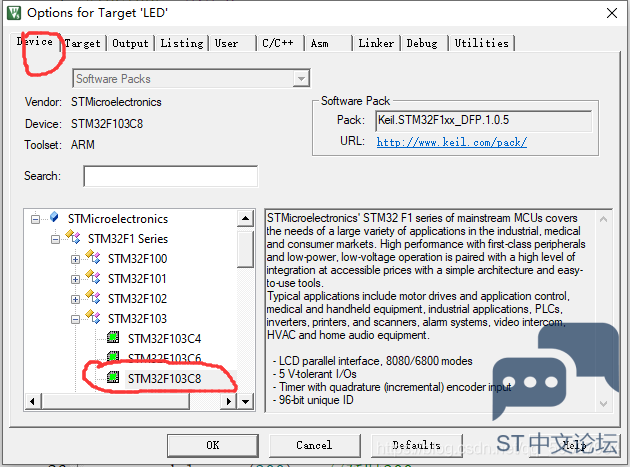Select the STM32F101 tree item text
The width and height of the screenshot is (630, 467).
pyautogui.click(x=137, y=279)
